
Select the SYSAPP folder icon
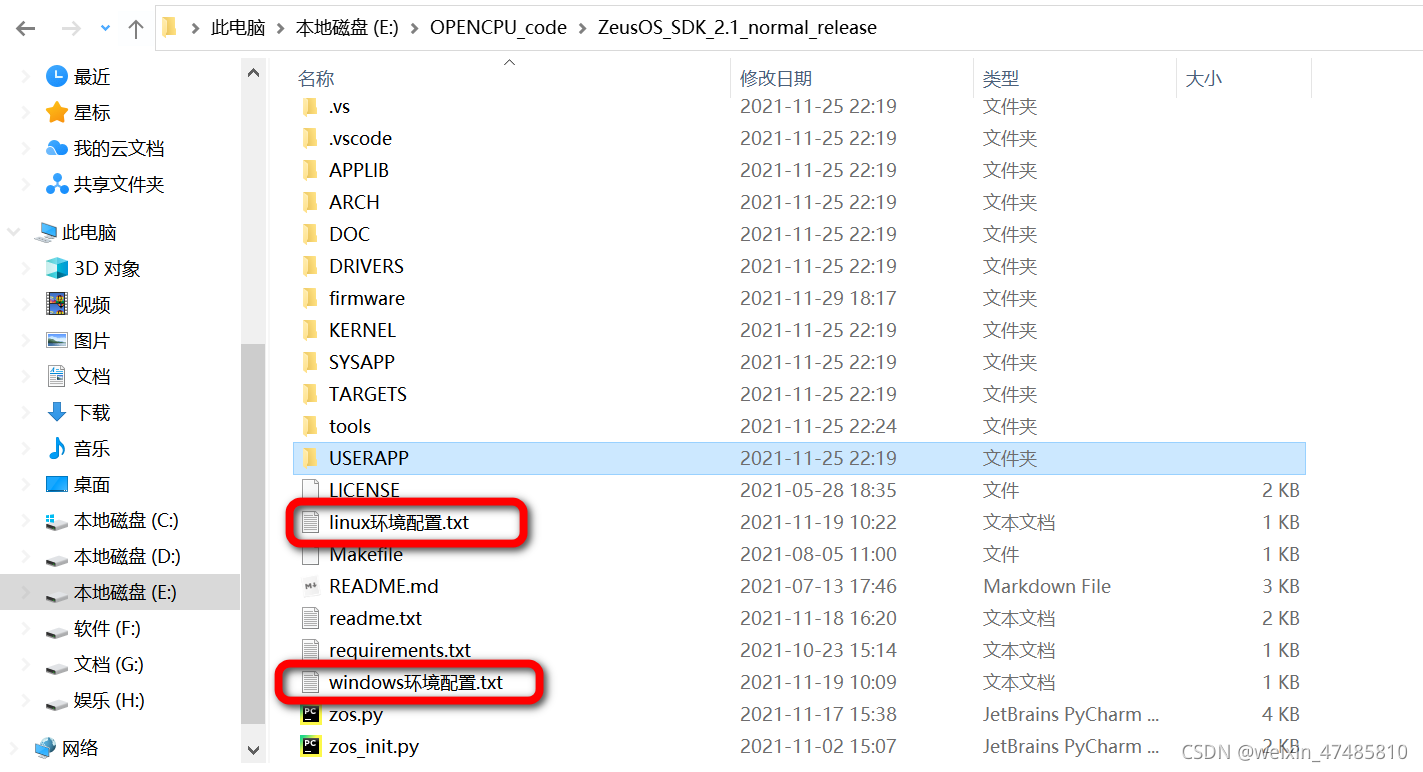point(310,362)
